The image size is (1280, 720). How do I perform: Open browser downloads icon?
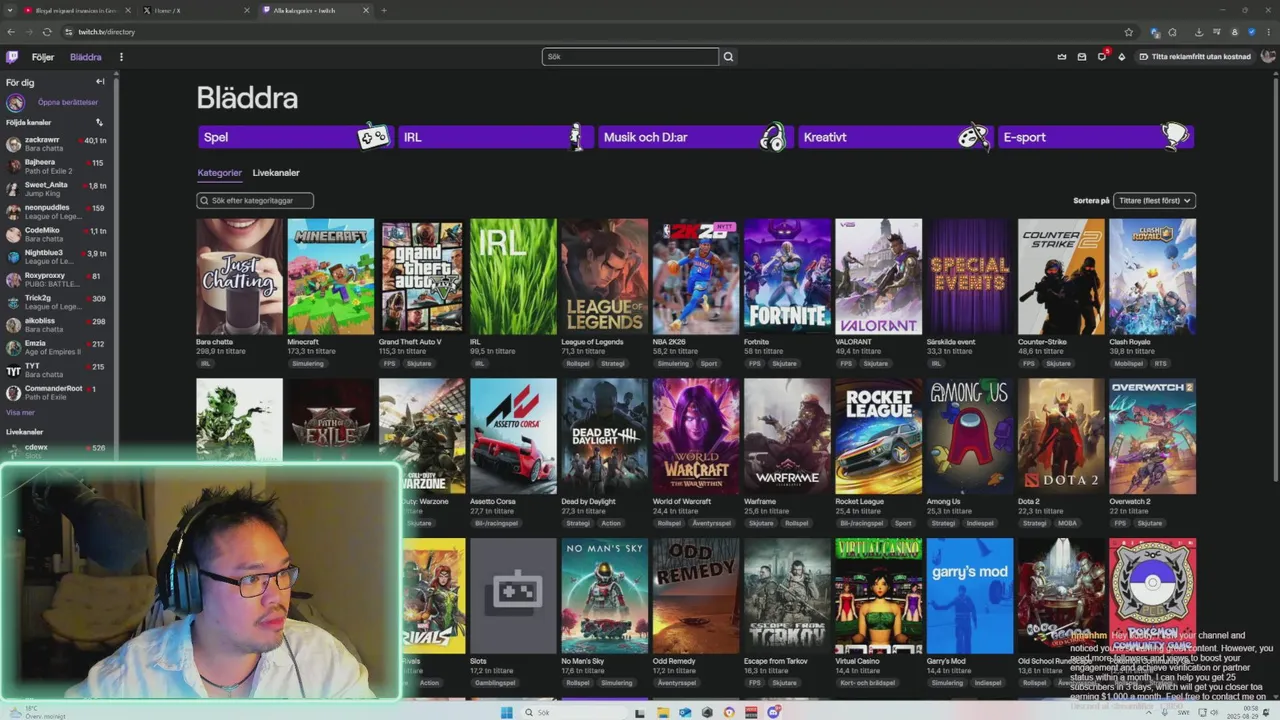[x=1199, y=32]
